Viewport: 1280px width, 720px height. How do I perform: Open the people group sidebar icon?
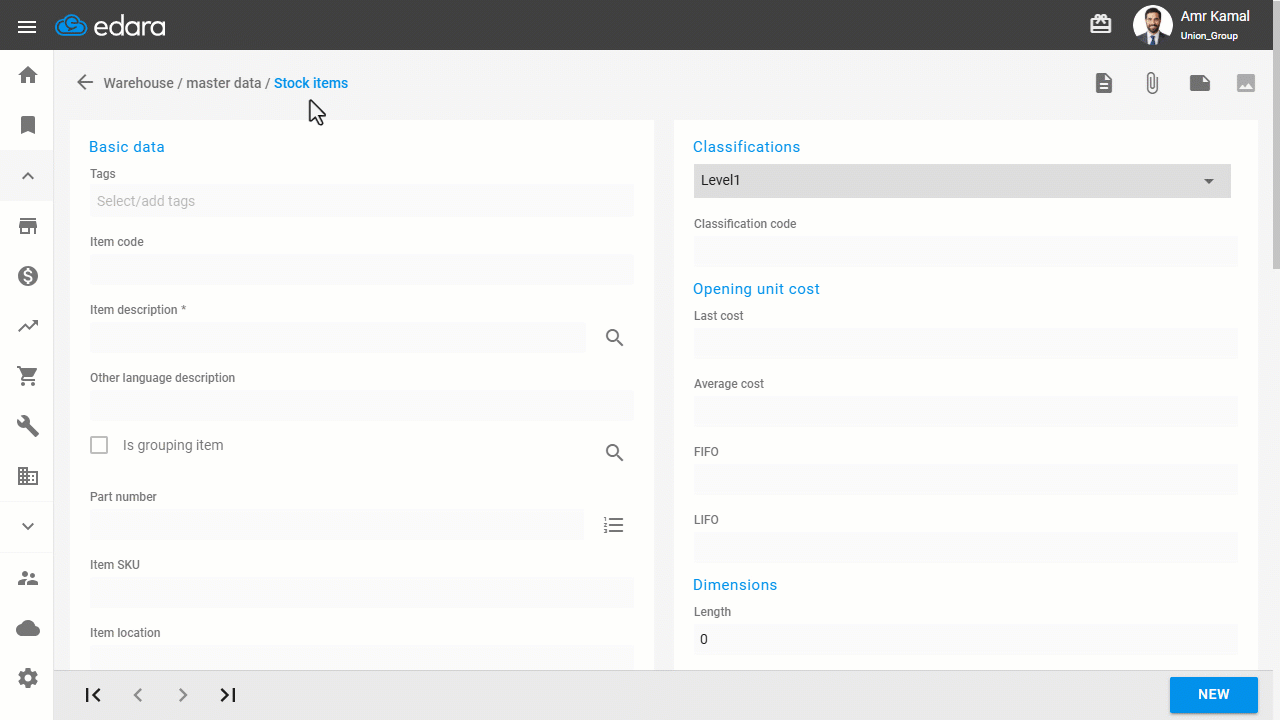click(x=28, y=578)
